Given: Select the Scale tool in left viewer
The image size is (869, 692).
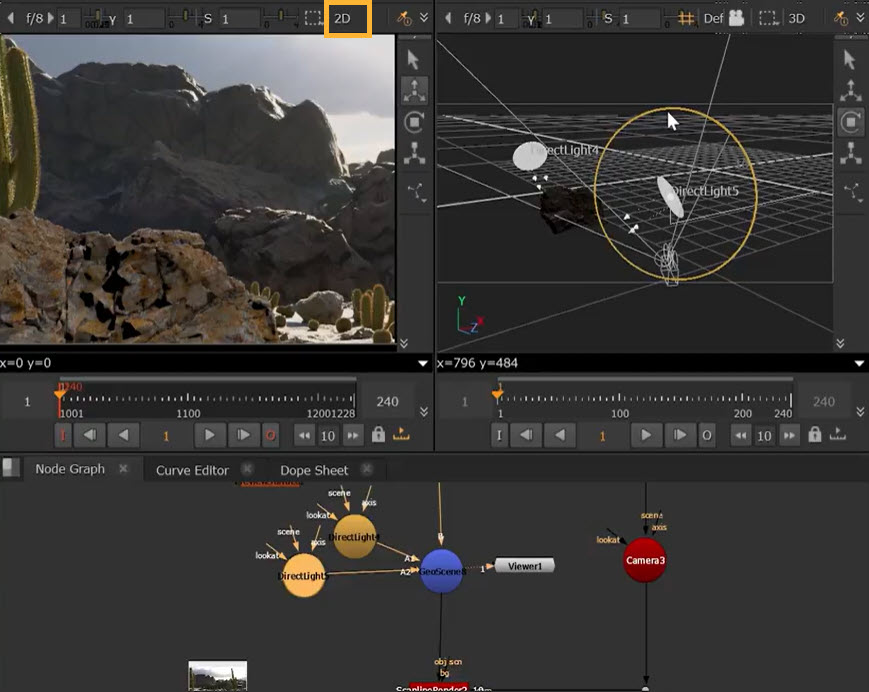Looking at the screenshot, I should coord(414,154).
